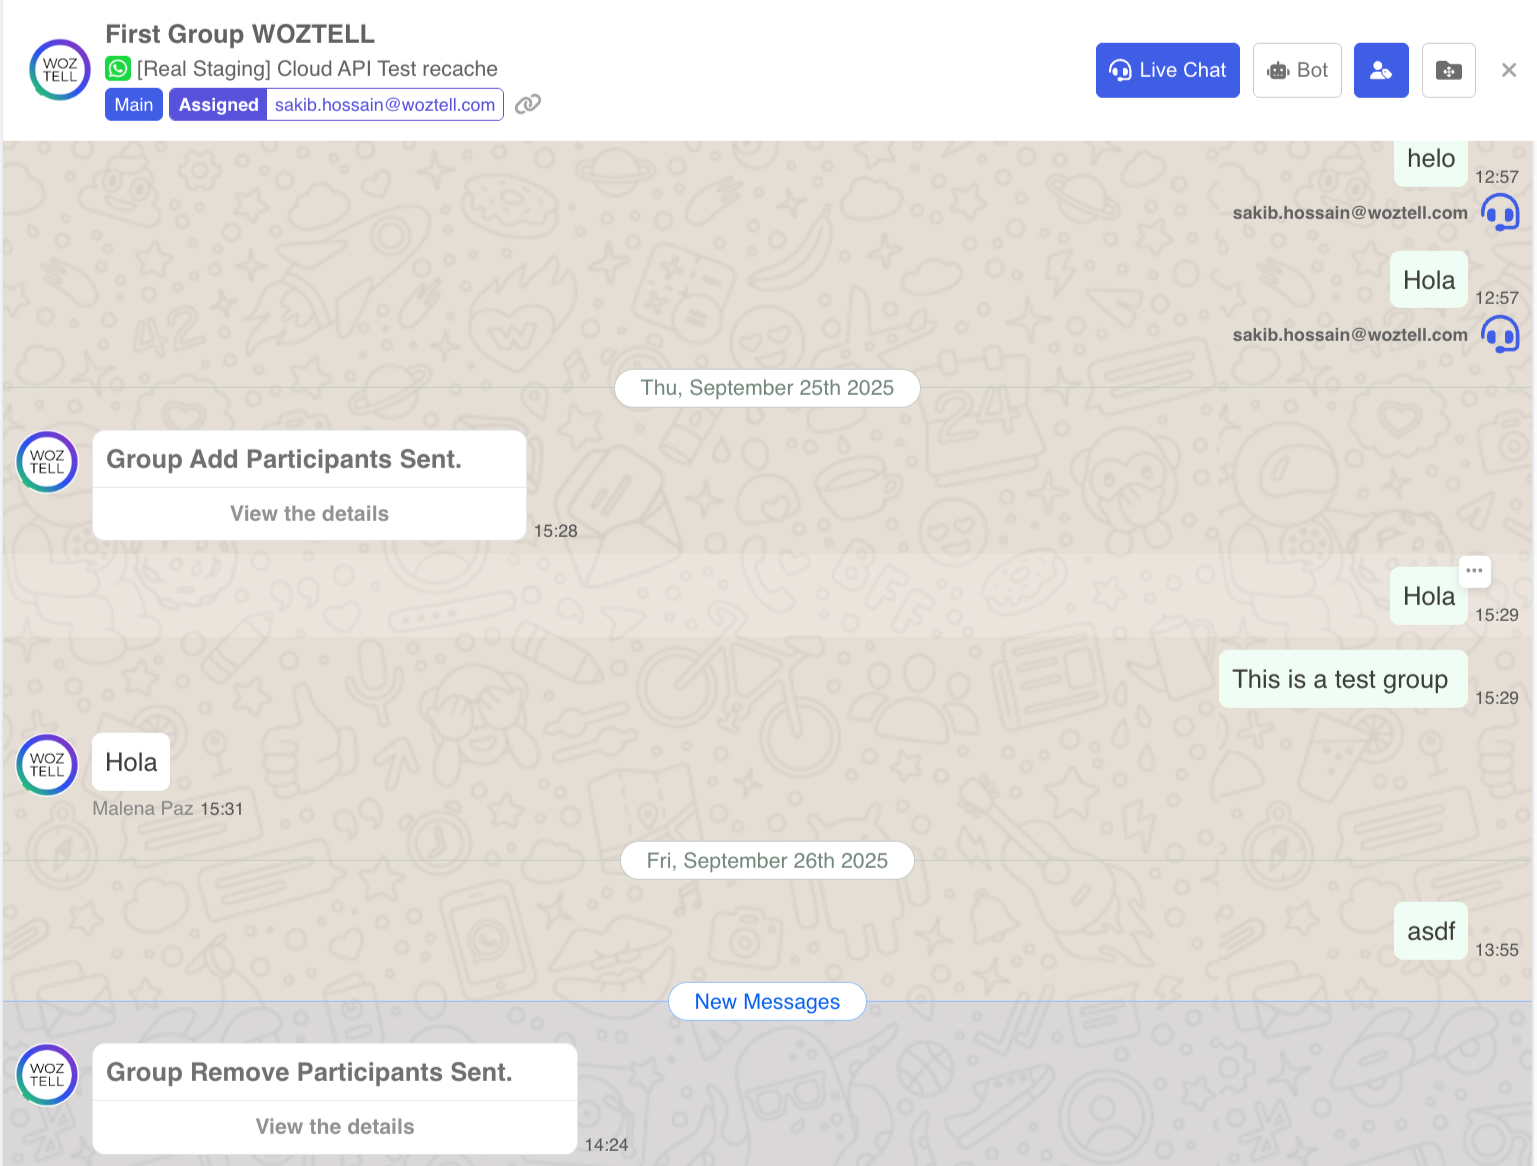1537x1166 pixels.
Task: Switch the conversation to Bot mode
Action: (1297, 70)
